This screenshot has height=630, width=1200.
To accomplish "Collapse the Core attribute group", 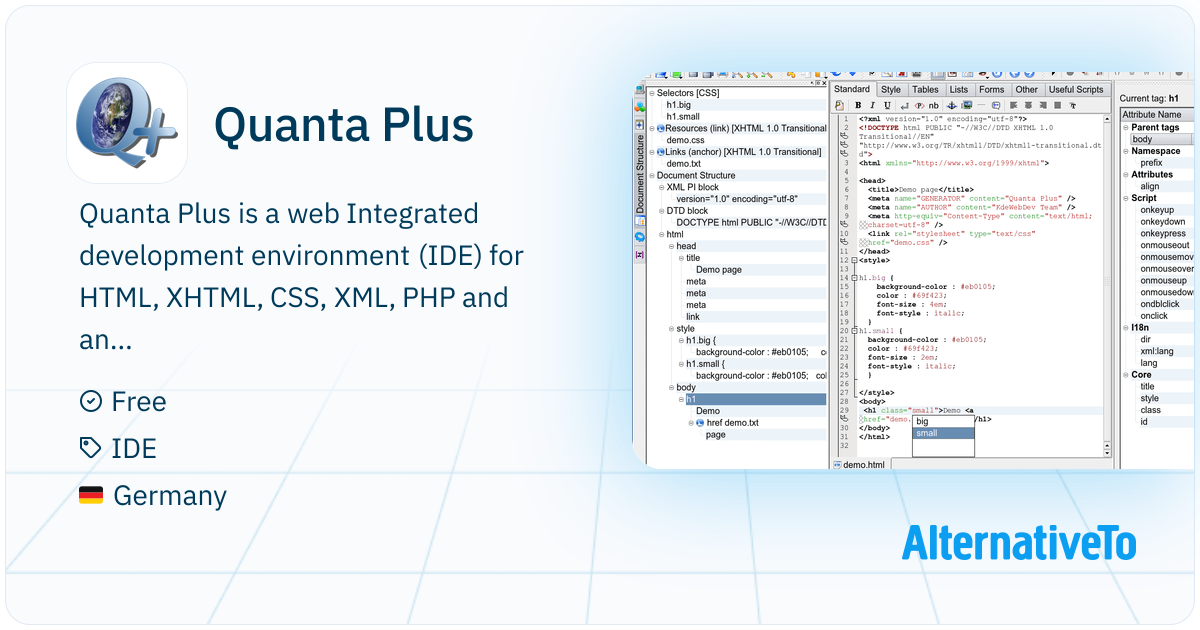I will [1126, 375].
